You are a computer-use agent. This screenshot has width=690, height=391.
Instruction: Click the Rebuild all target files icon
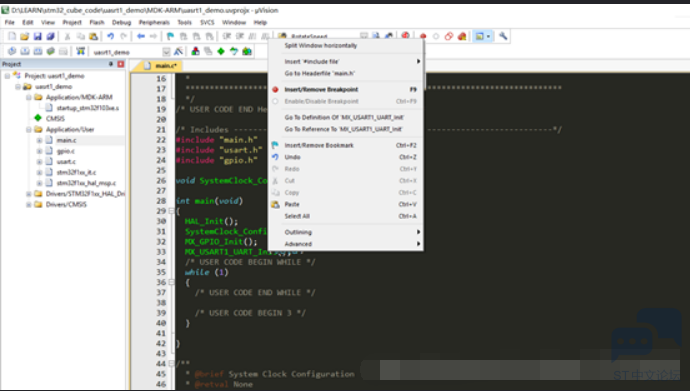point(38,52)
